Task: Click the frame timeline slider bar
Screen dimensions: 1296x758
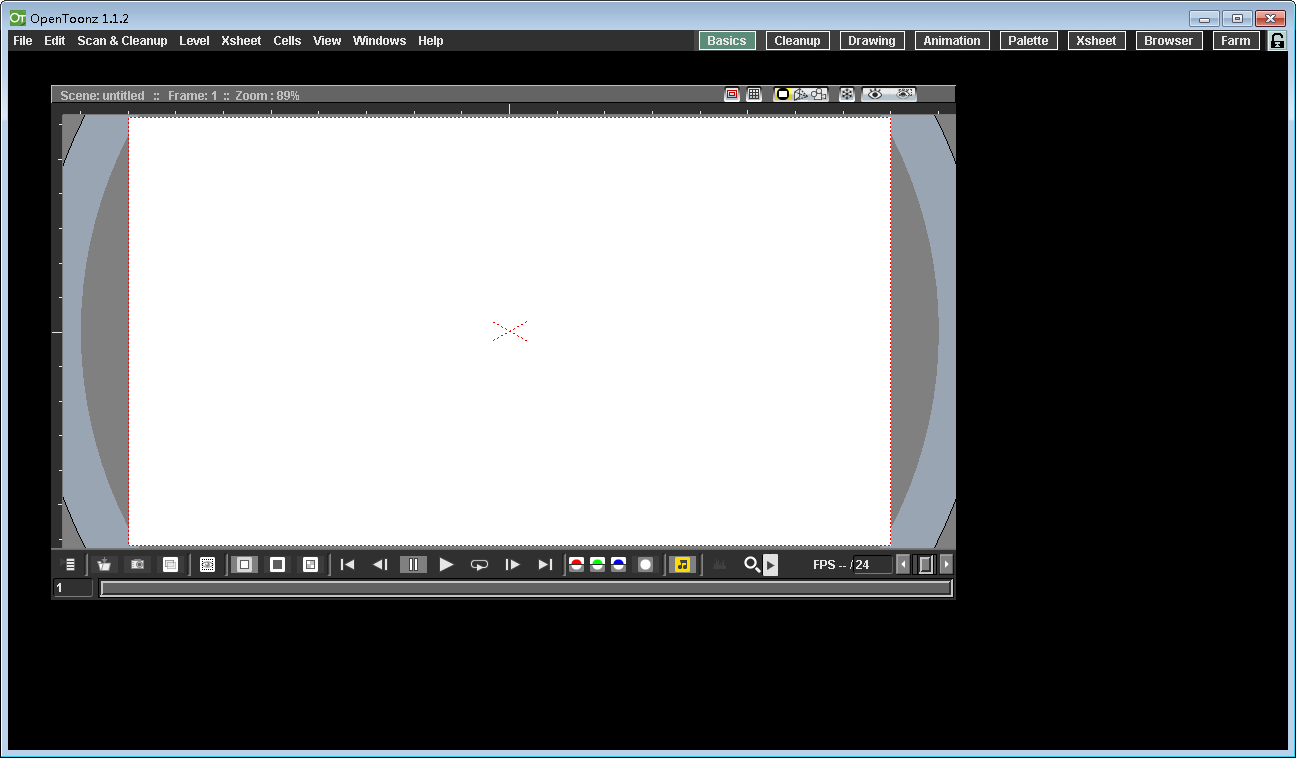Action: pos(526,588)
